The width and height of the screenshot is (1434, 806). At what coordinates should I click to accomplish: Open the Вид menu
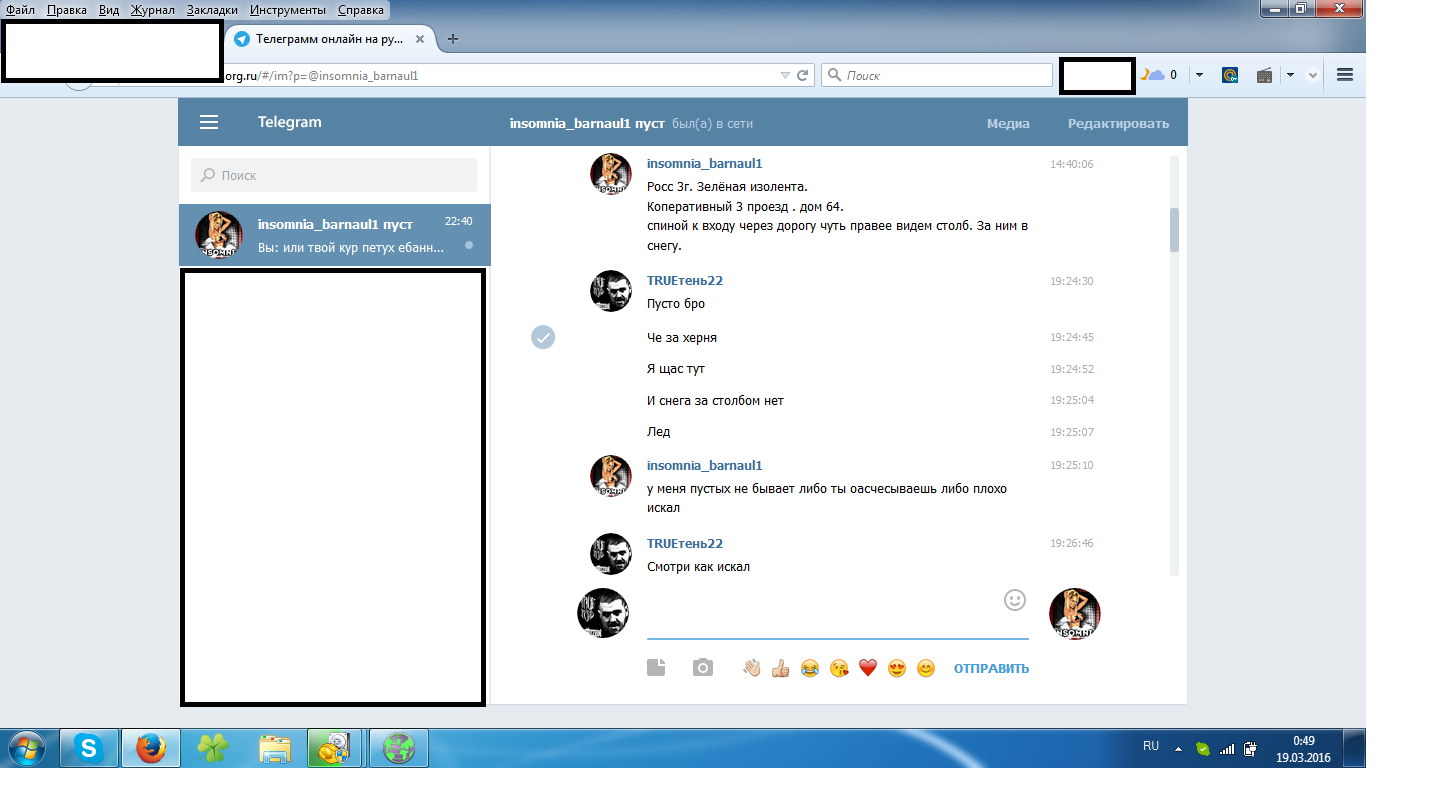click(109, 9)
